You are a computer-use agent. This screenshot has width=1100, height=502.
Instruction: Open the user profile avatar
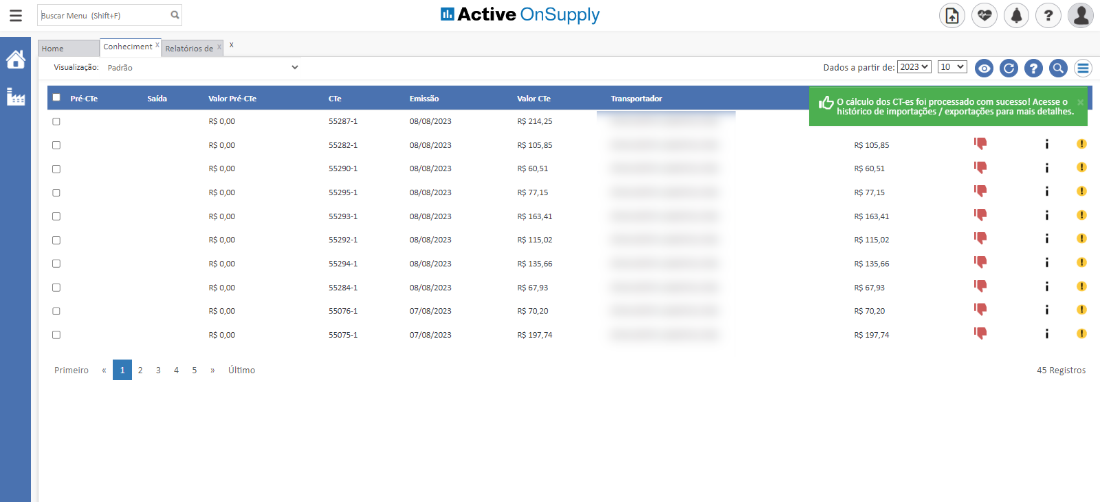tap(1080, 15)
